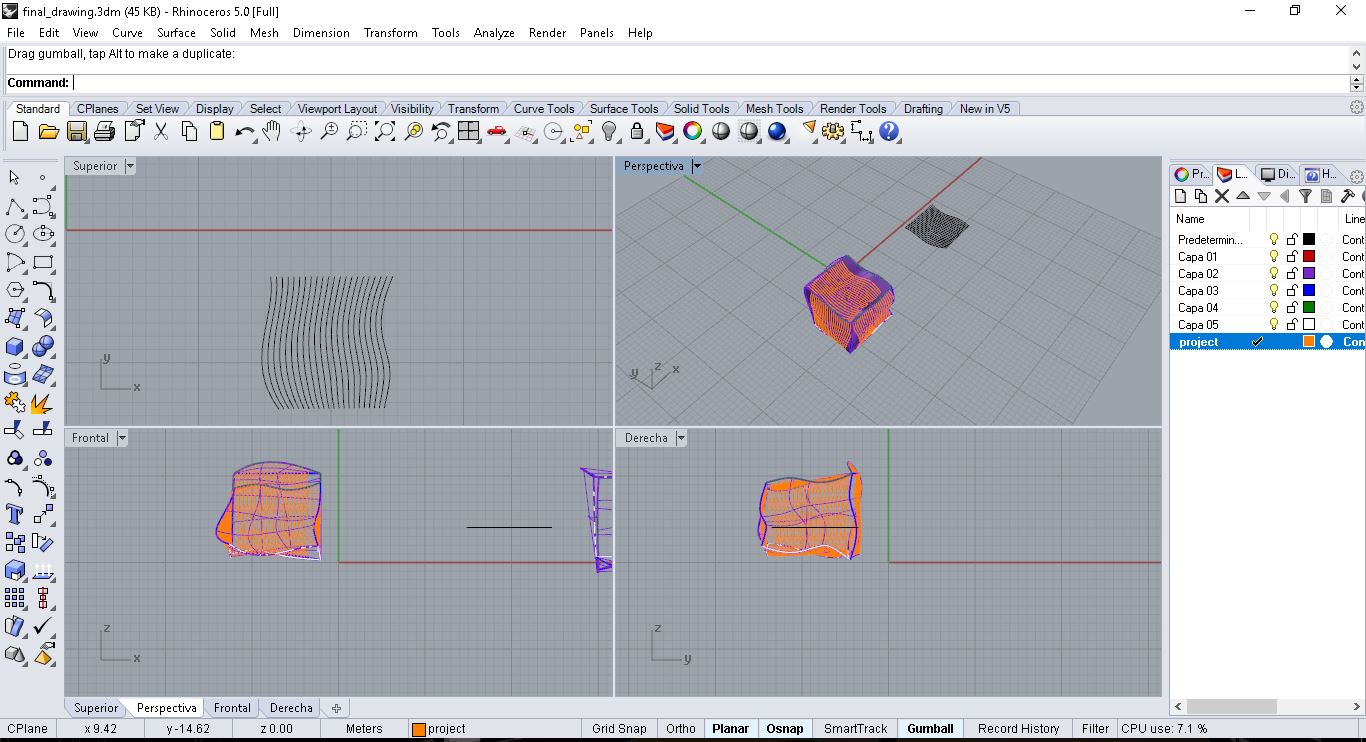Click the light bulb hide objects icon
Viewport: 1366px width, 742px height.
tap(609, 131)
